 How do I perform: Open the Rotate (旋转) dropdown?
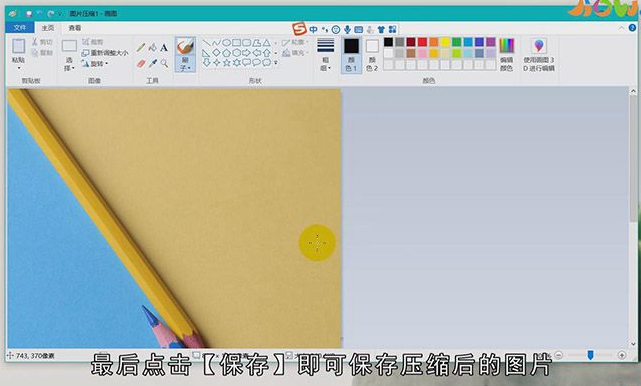95,64
